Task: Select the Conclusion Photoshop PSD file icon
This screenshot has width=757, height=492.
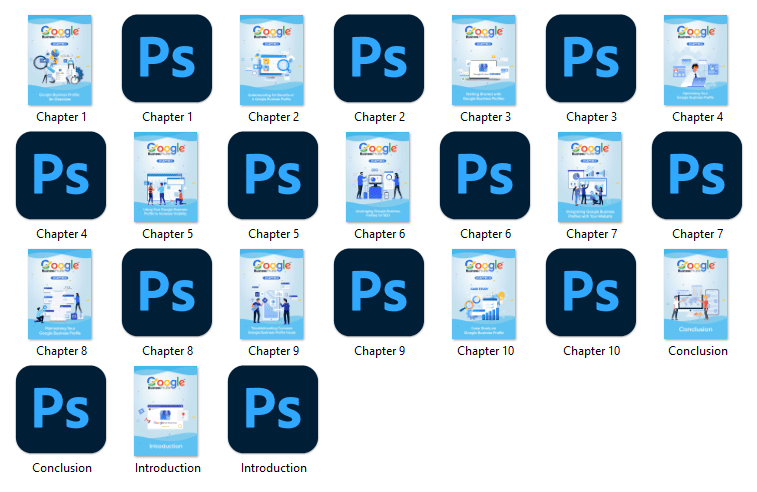Action: coord(61,409)
